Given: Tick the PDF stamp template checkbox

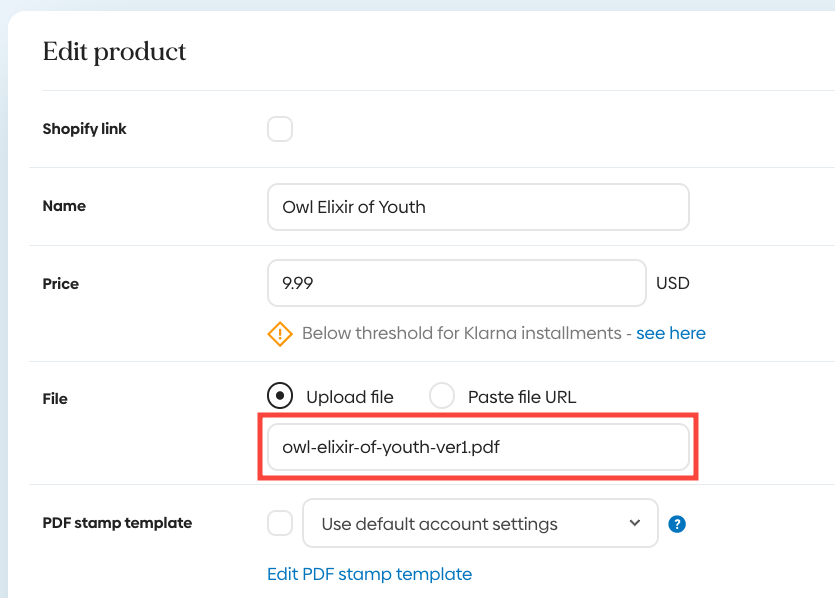Looking at the screenshot, I should click(x=280, y=523).
